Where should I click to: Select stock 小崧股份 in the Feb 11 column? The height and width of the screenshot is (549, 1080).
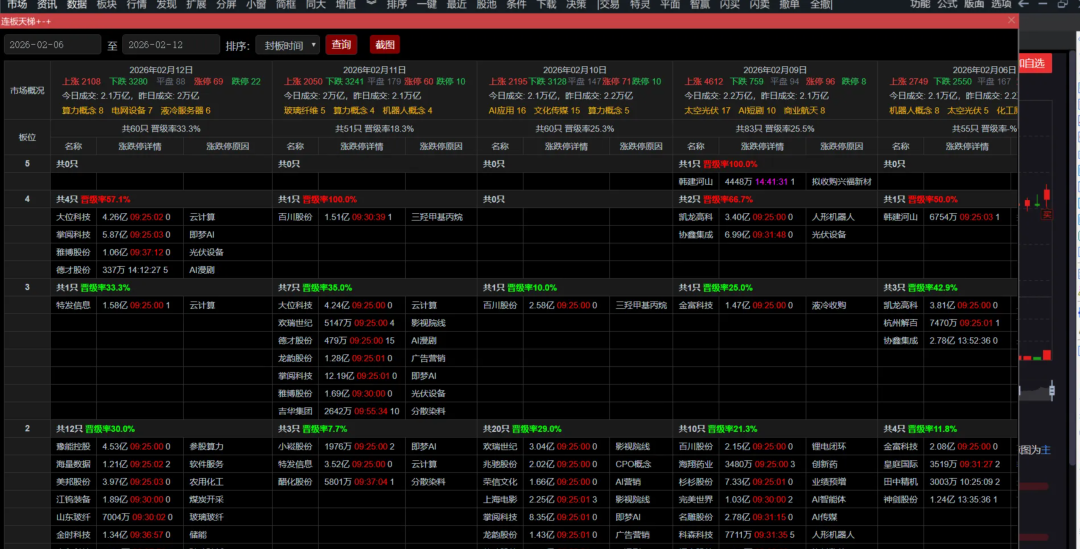pyautogui.click(x=295, y=446)
